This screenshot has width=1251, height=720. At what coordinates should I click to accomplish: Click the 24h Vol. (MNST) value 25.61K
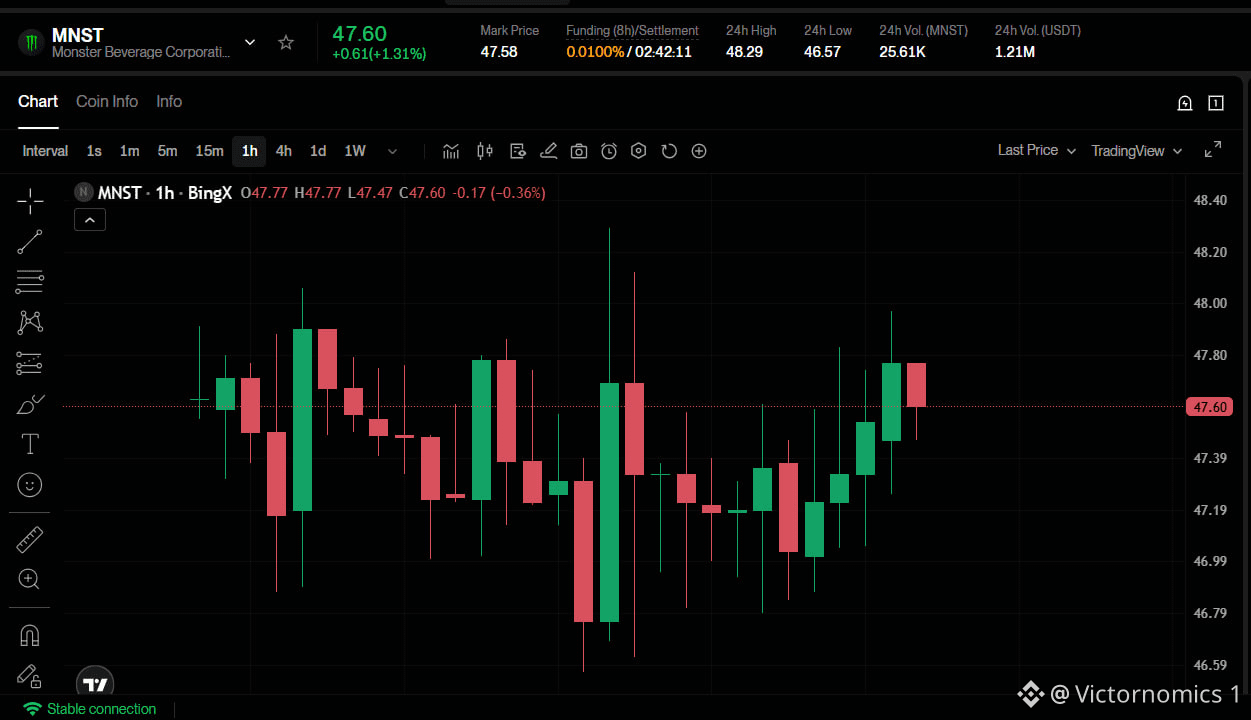click(903, 51)
